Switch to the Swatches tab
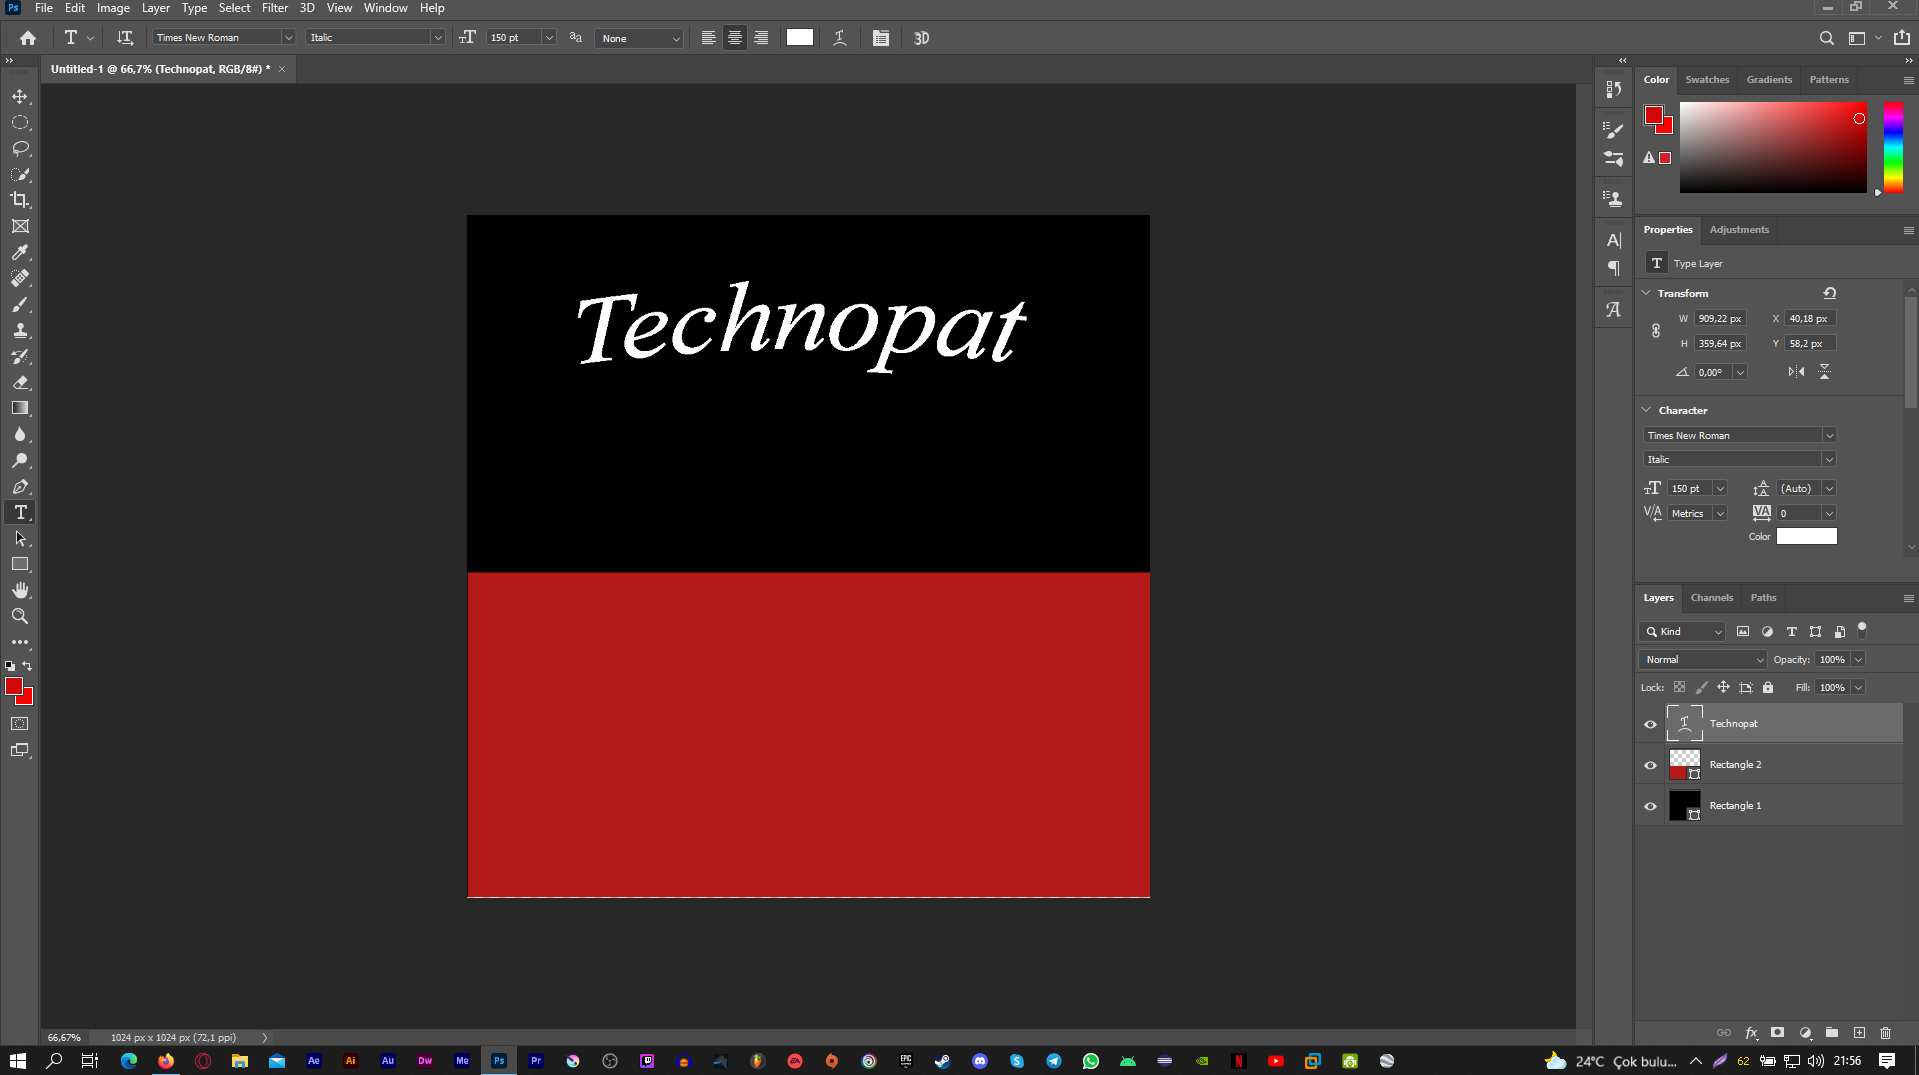Screen dimensions: 1919x1075 pyautogui.click(x=1707, y=80)
